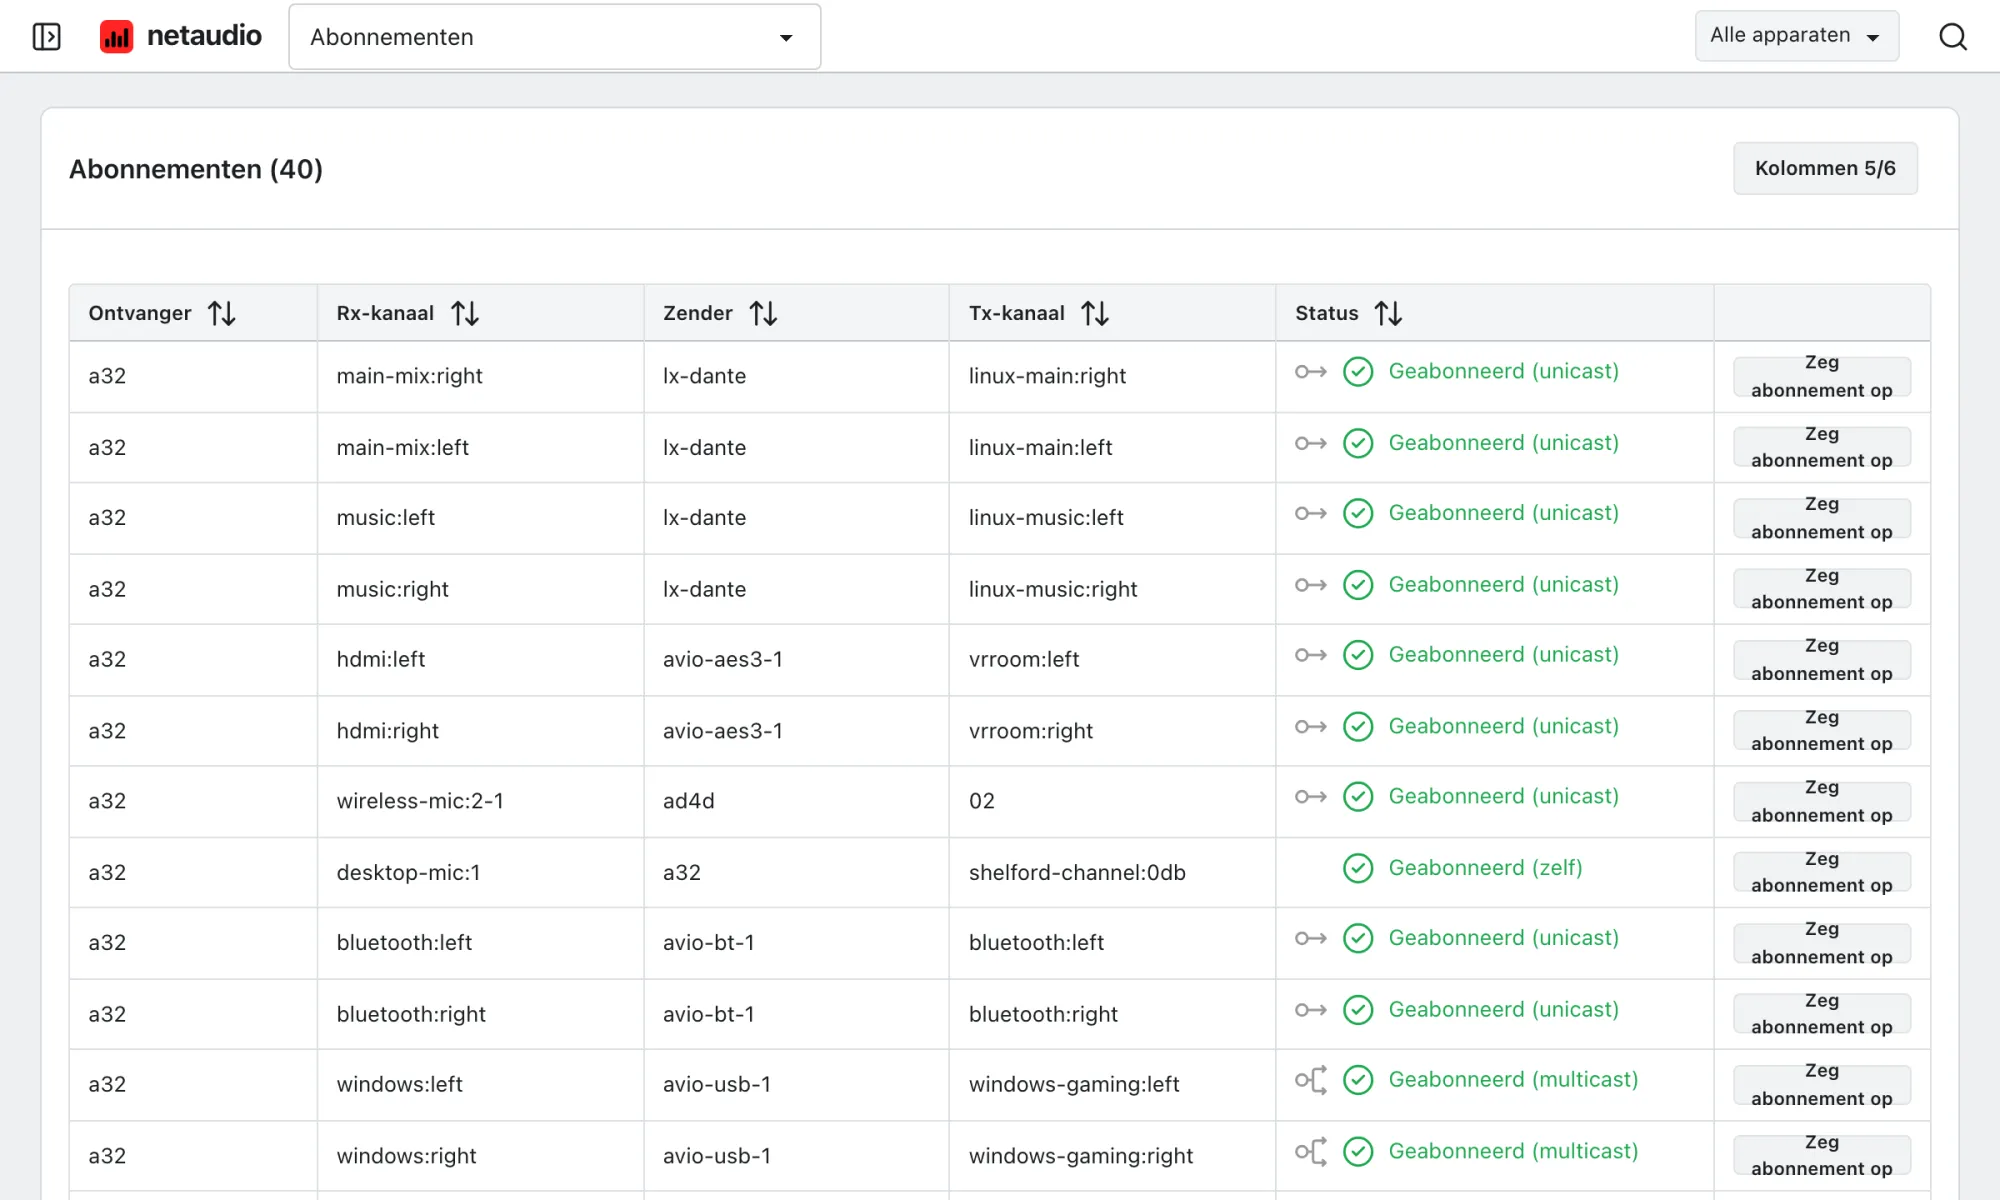Click multicast icon in windows:left row

pos(1311,1080)
